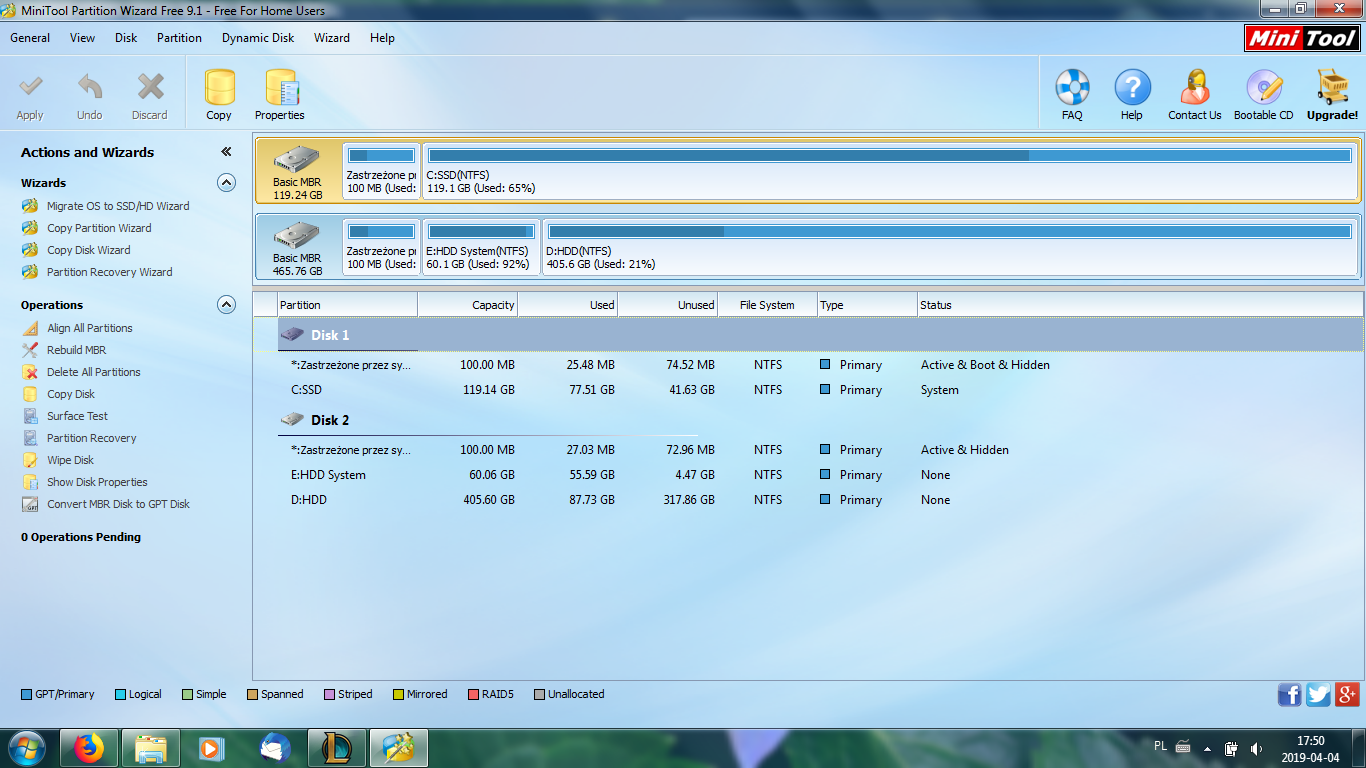Collapse the Actions and Wizards panel
Viewport: 1366px width, 768px height.
(x=226, y=152)
